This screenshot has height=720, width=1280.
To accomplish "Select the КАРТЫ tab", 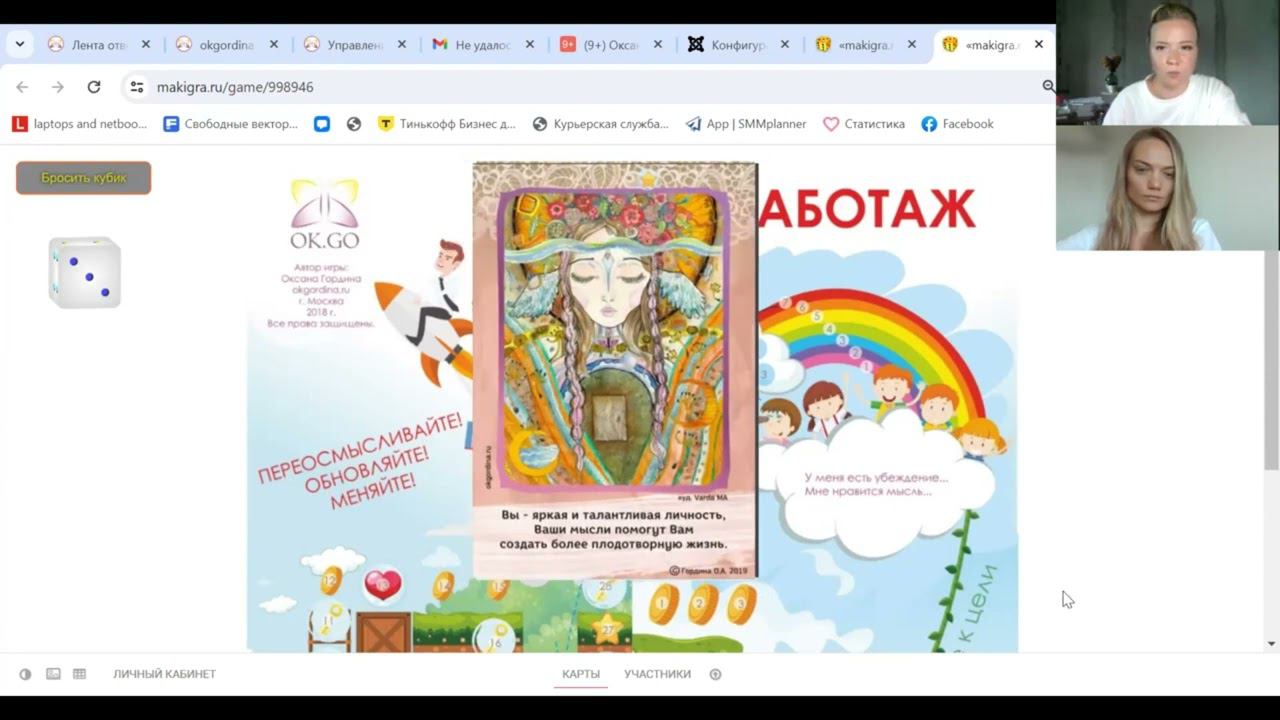I will 581,674.
